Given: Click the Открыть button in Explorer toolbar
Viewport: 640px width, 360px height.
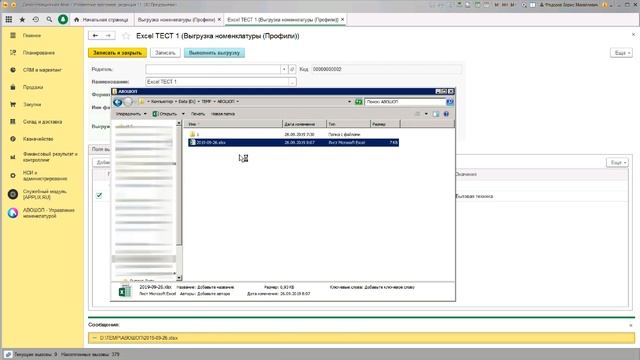Looking at the screenshot, I should [165, 114].
